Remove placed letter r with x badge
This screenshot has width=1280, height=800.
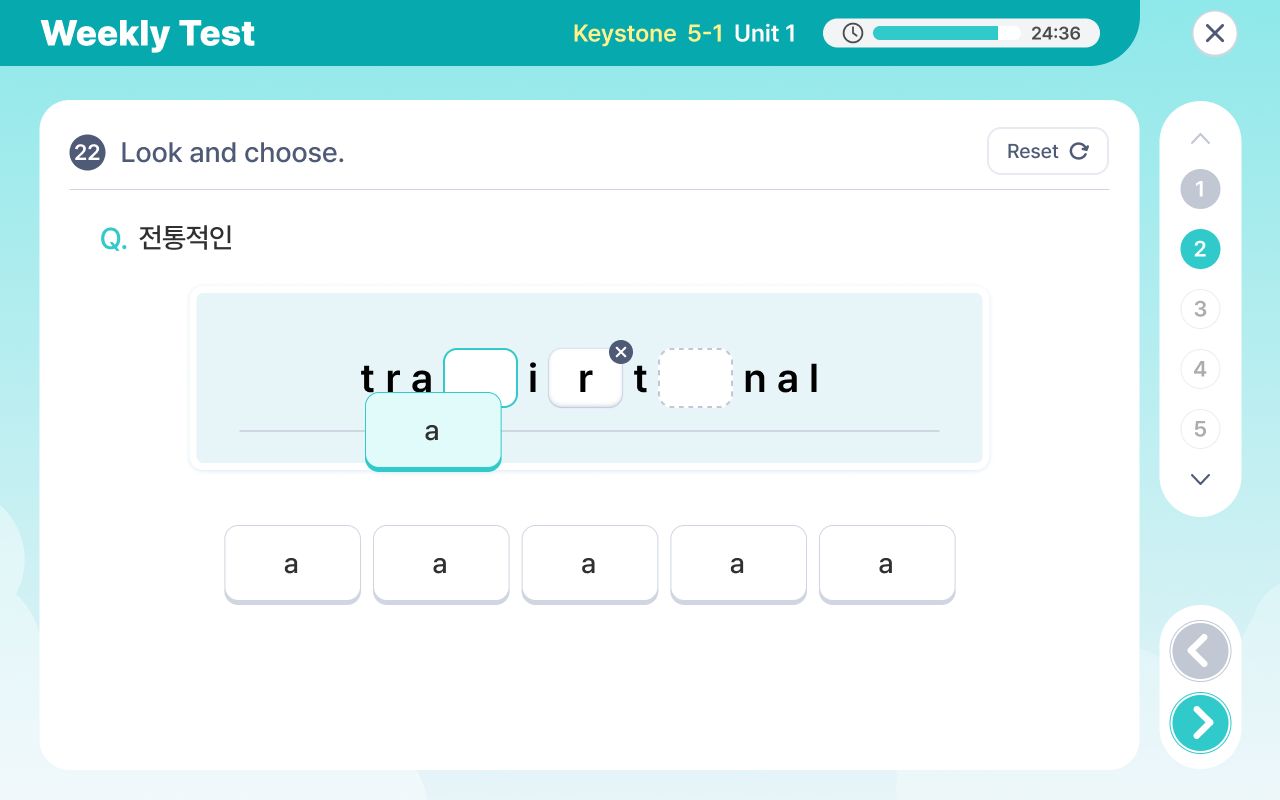[621, 352]
